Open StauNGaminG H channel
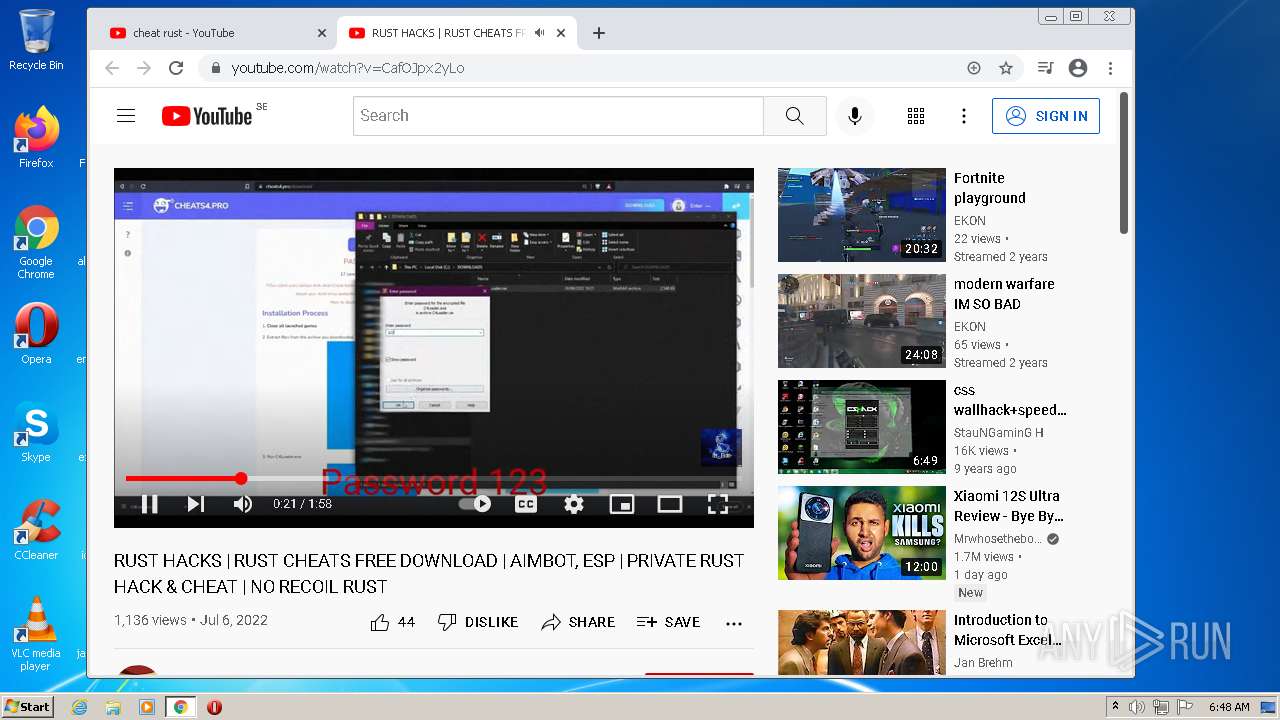Viewport: 1280px width, 720px height. (x=998, y=433)
